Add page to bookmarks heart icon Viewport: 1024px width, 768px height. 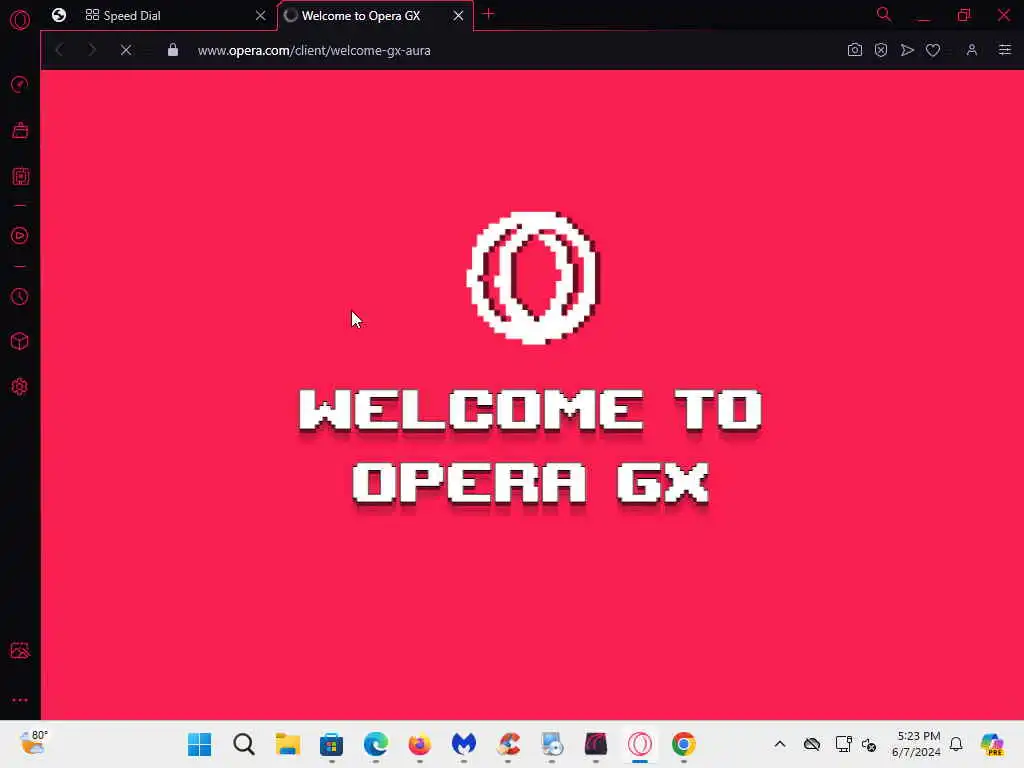[933, 50]
